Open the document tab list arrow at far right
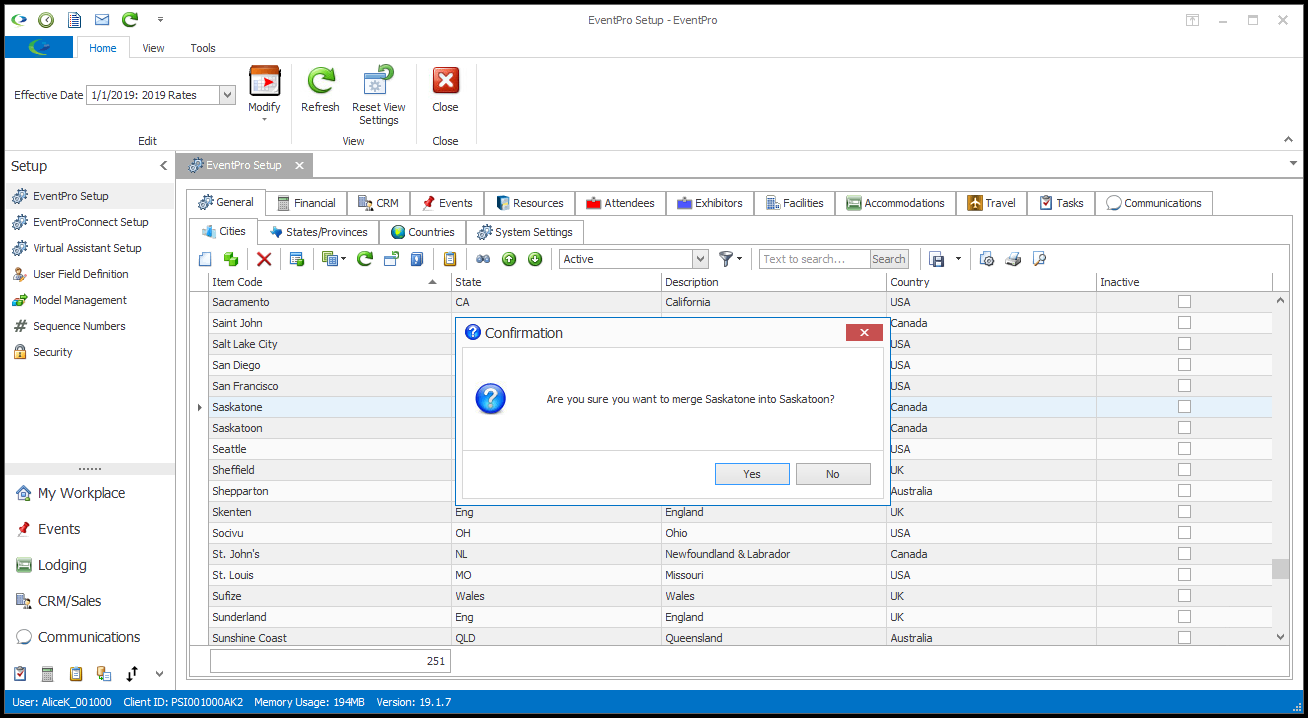1308x718 pixels. point(1293,163)
